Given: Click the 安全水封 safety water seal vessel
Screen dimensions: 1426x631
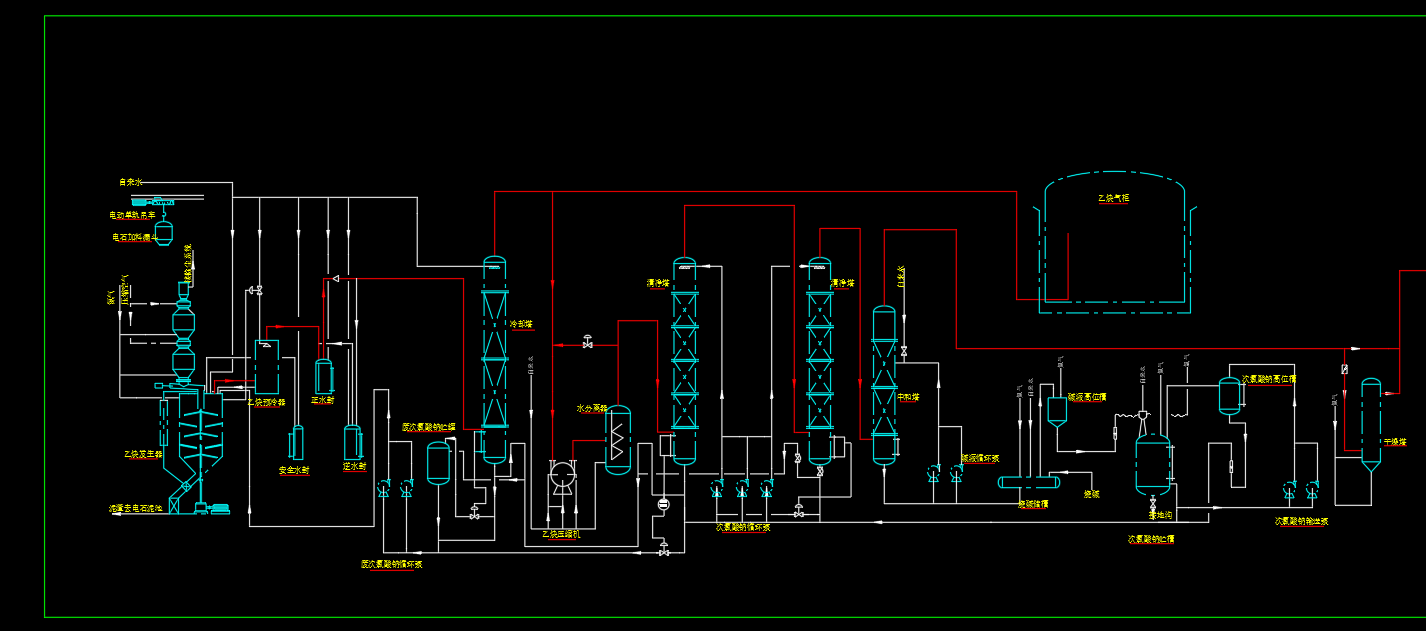Looking at the screenshot, I should coord(297,443).
